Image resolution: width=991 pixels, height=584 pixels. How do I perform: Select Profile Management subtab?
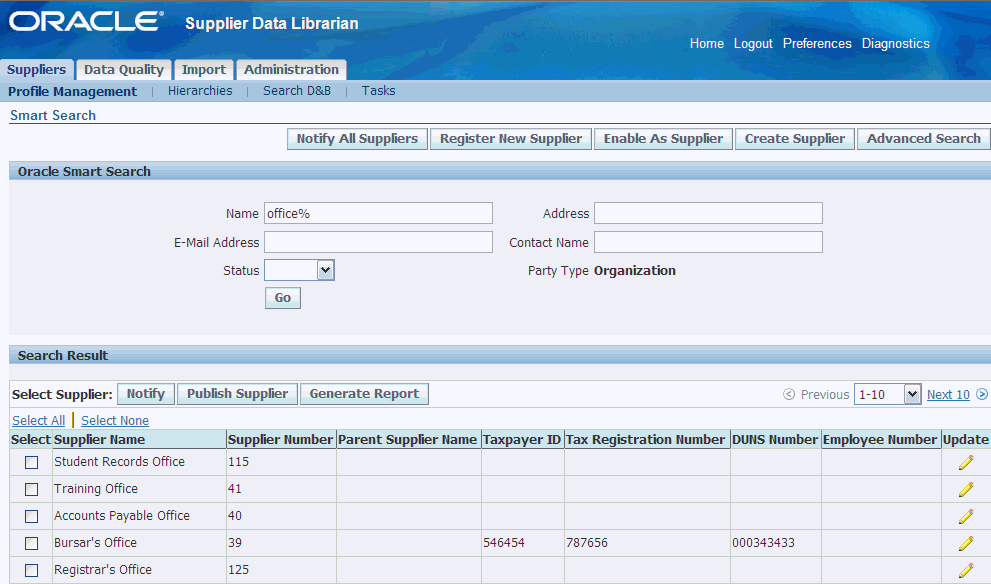coord(72,92)
